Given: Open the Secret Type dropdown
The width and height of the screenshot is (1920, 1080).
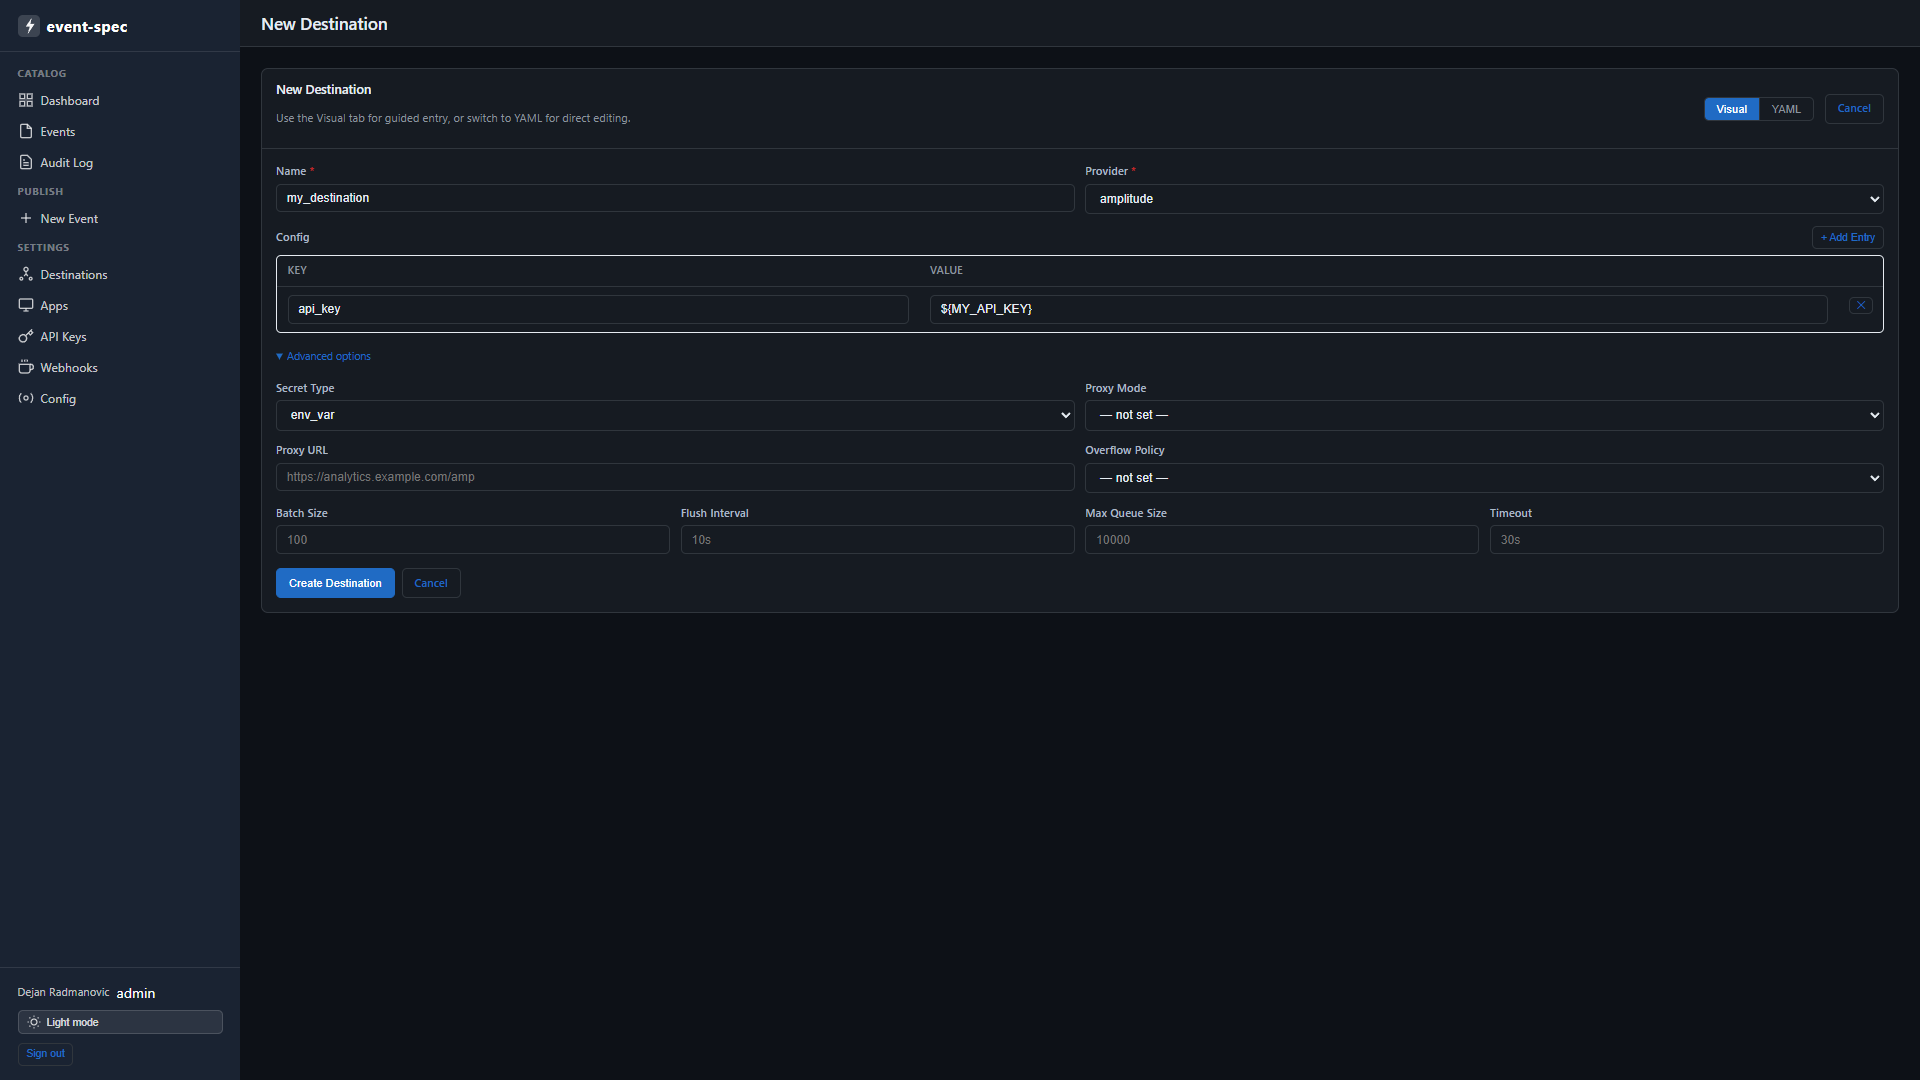Looking at the screenshot, I should point(675,415).
